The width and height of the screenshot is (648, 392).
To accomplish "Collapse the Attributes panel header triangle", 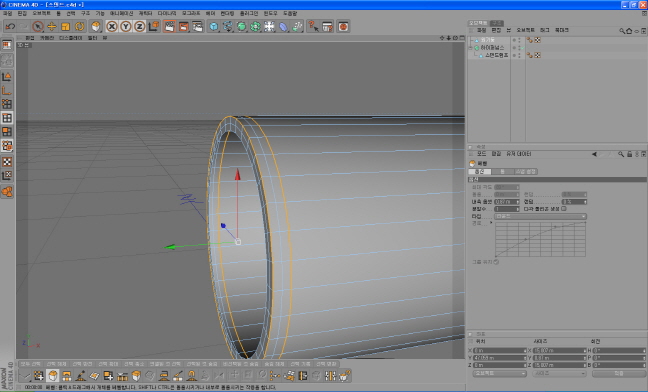I will (470, 147).
